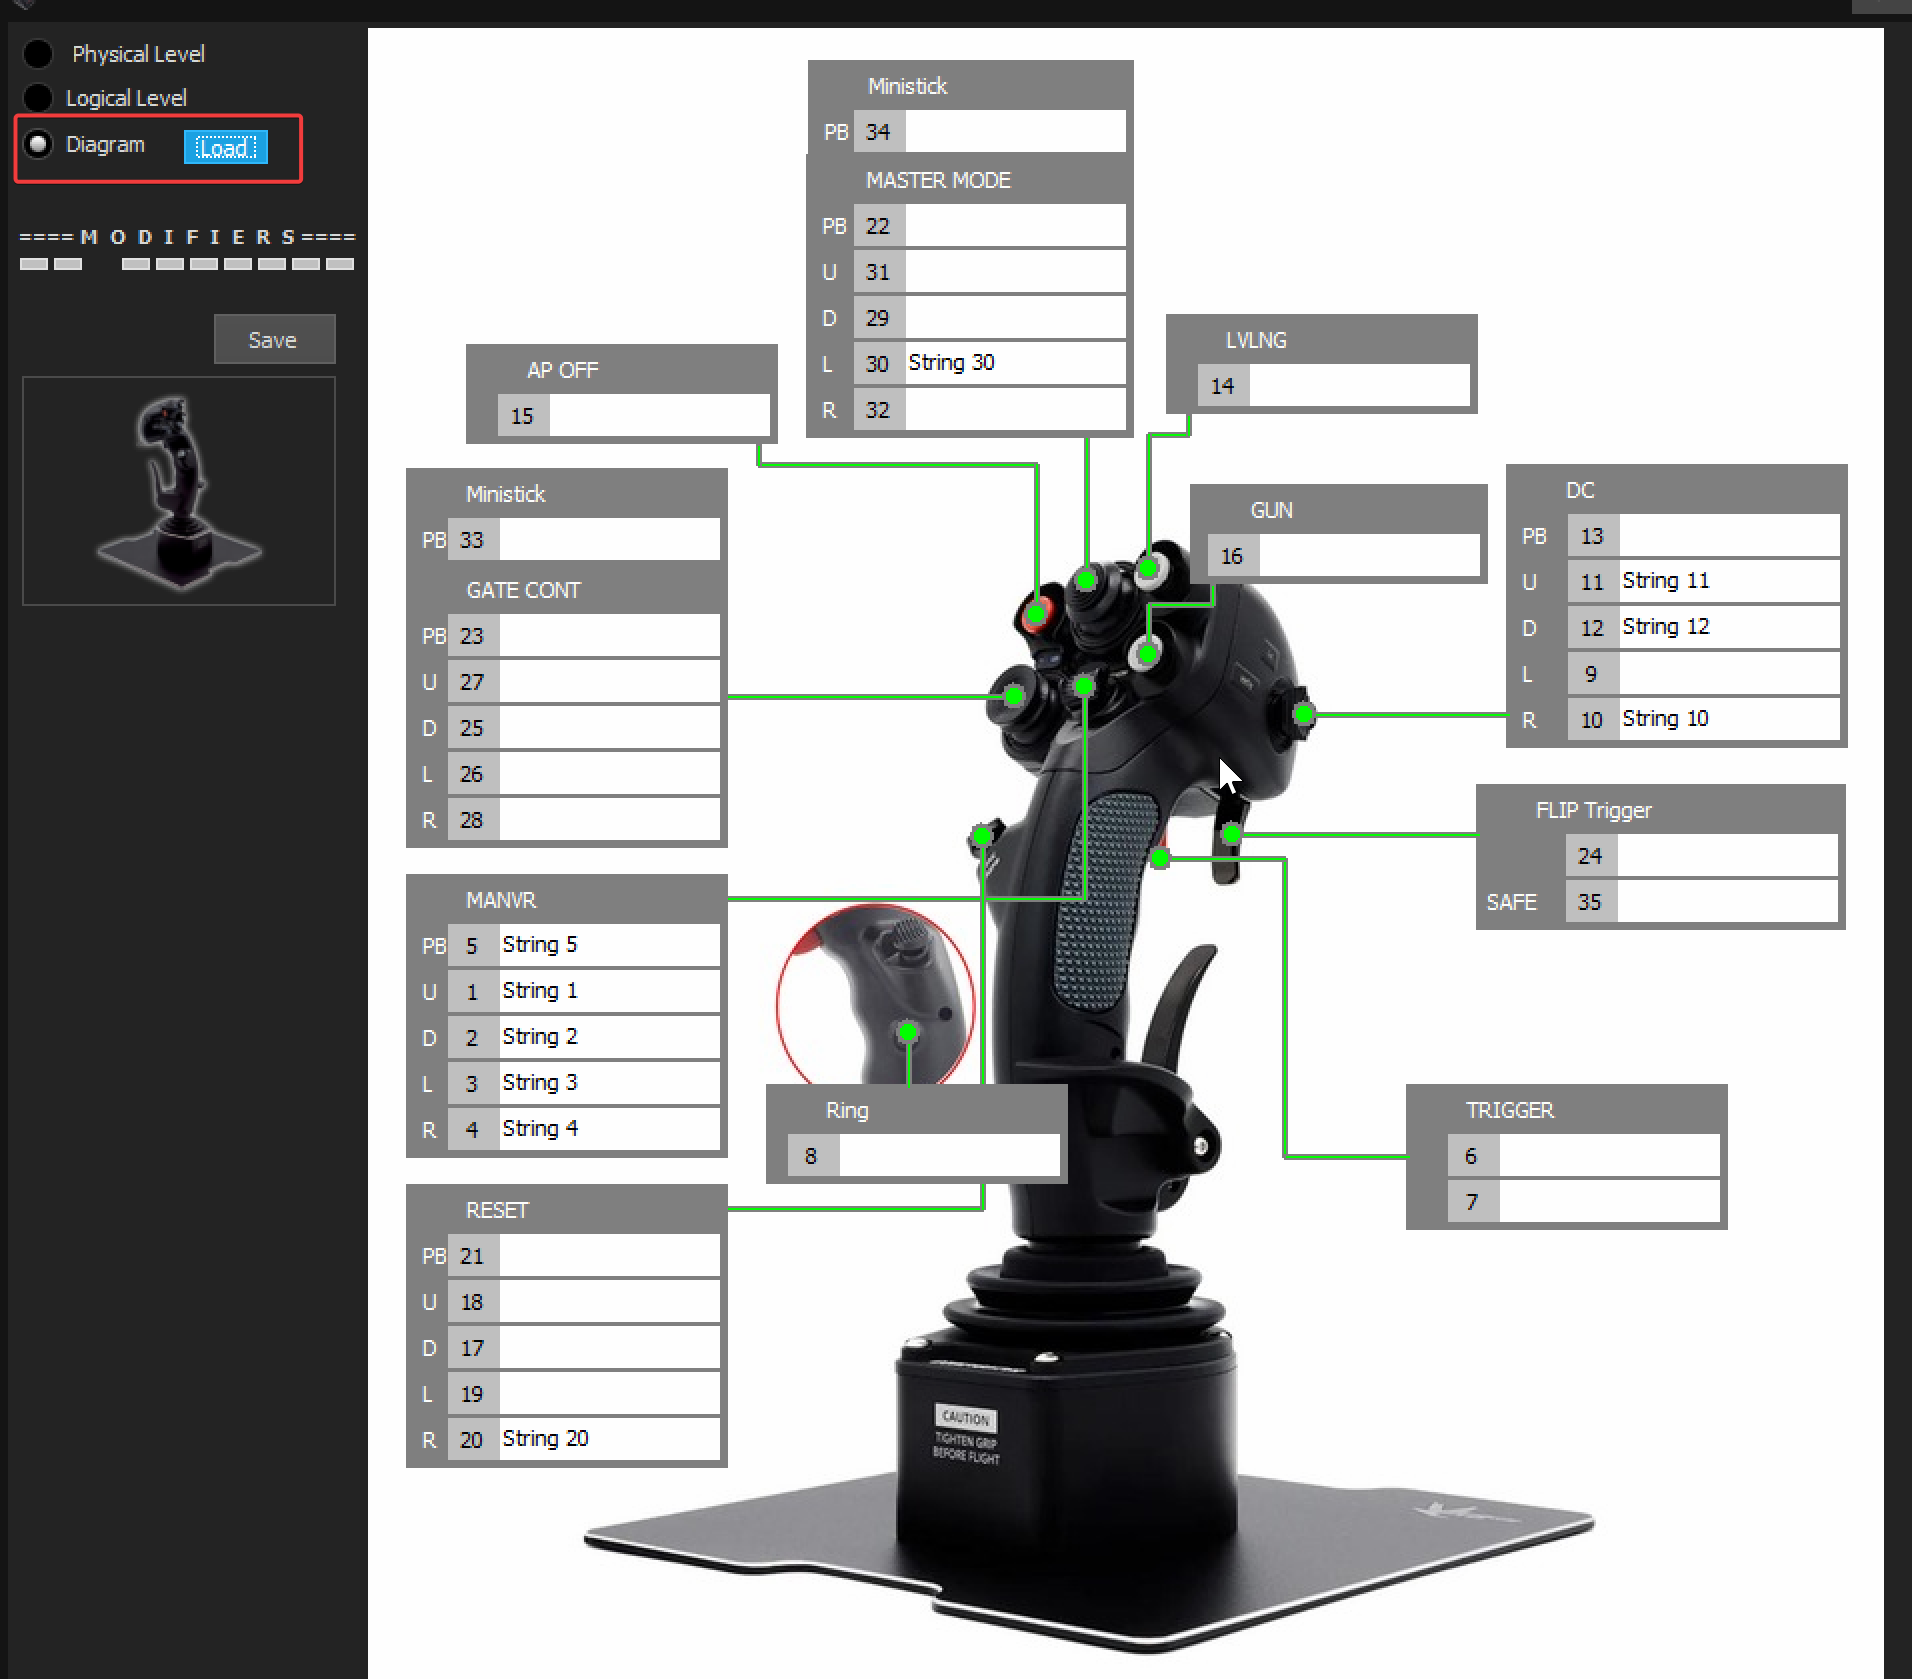Click the String 1 field
This screenshot has height=1679, width=1912.
[609, 991]
